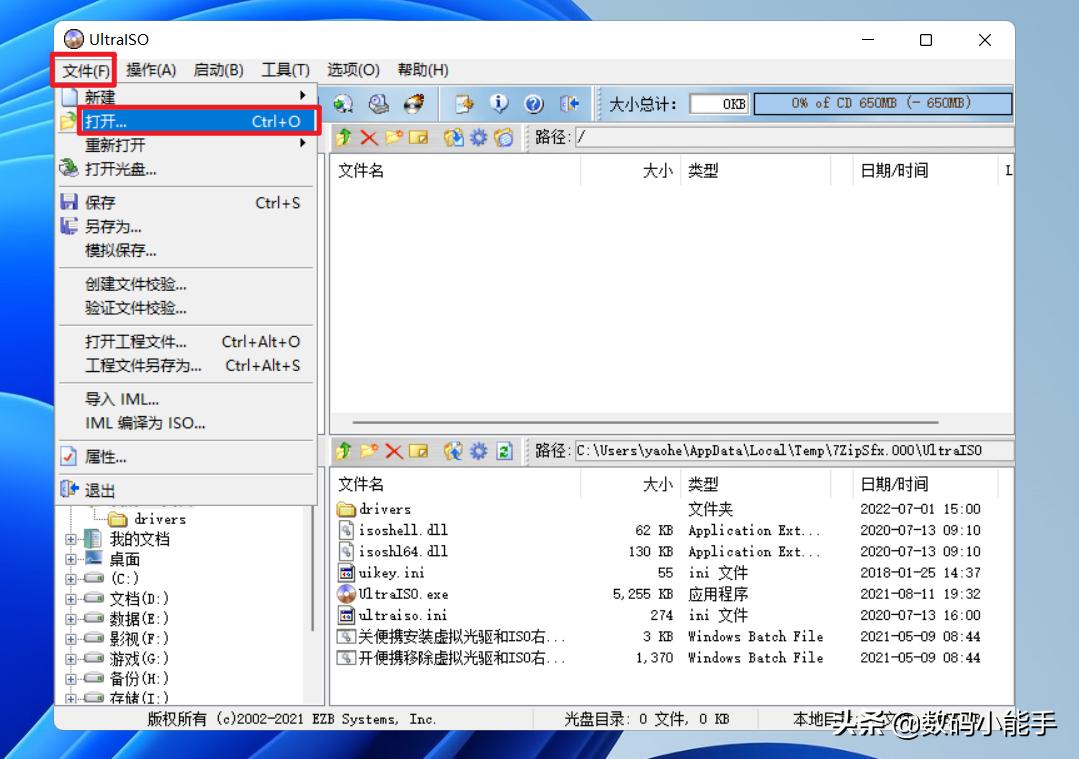1079x759 pixels.
Task: Select UltraISO.exe in the file list
Action: tap(405, 593)
